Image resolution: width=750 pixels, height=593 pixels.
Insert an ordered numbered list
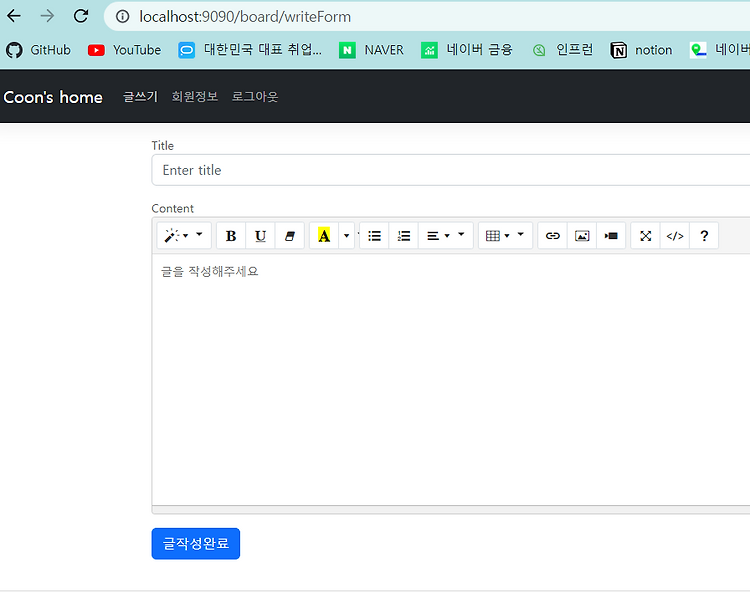click(404, 235)
